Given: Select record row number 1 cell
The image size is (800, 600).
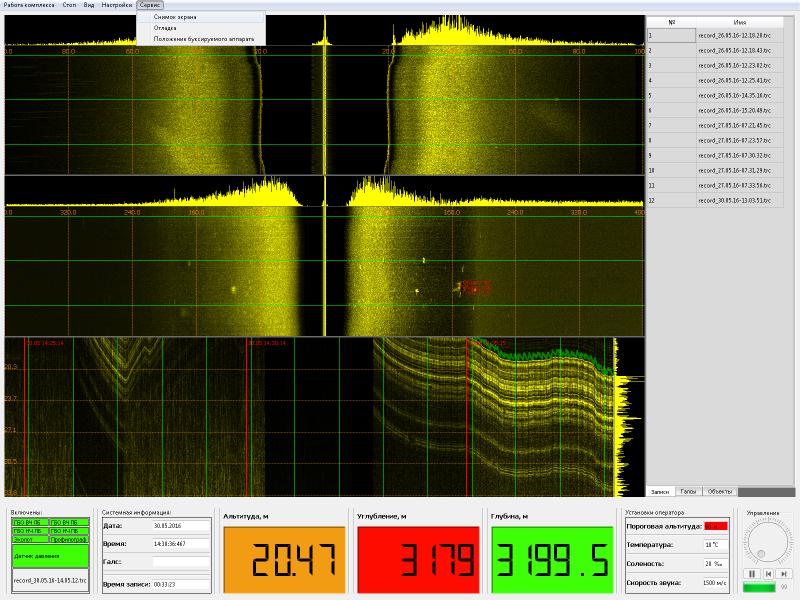Looking at the screenshot, I should coord(671,36).
